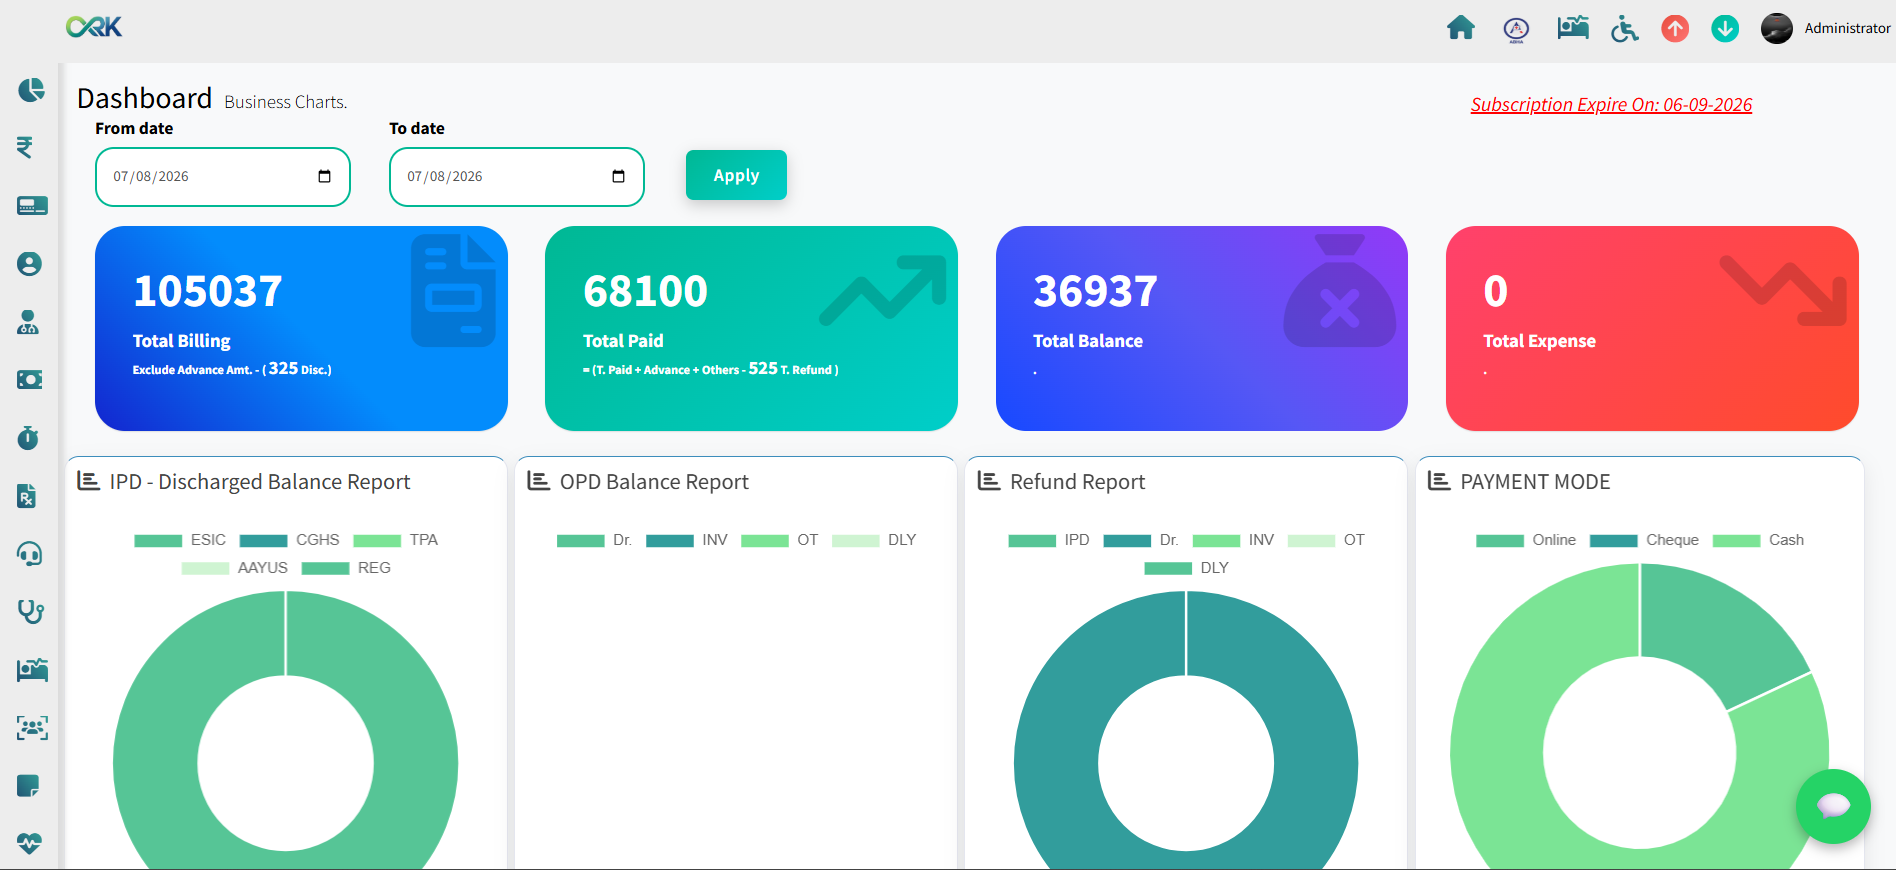The width and height of the screenshot is (1896, 870).
Task: Toggle REG legend in IPD Discharged report
Action: 346,568
